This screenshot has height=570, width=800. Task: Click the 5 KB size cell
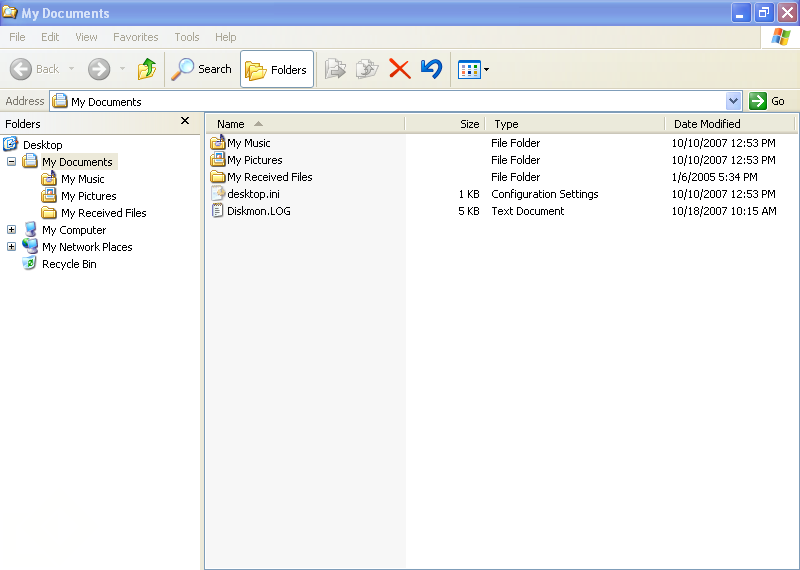(468, 211)
